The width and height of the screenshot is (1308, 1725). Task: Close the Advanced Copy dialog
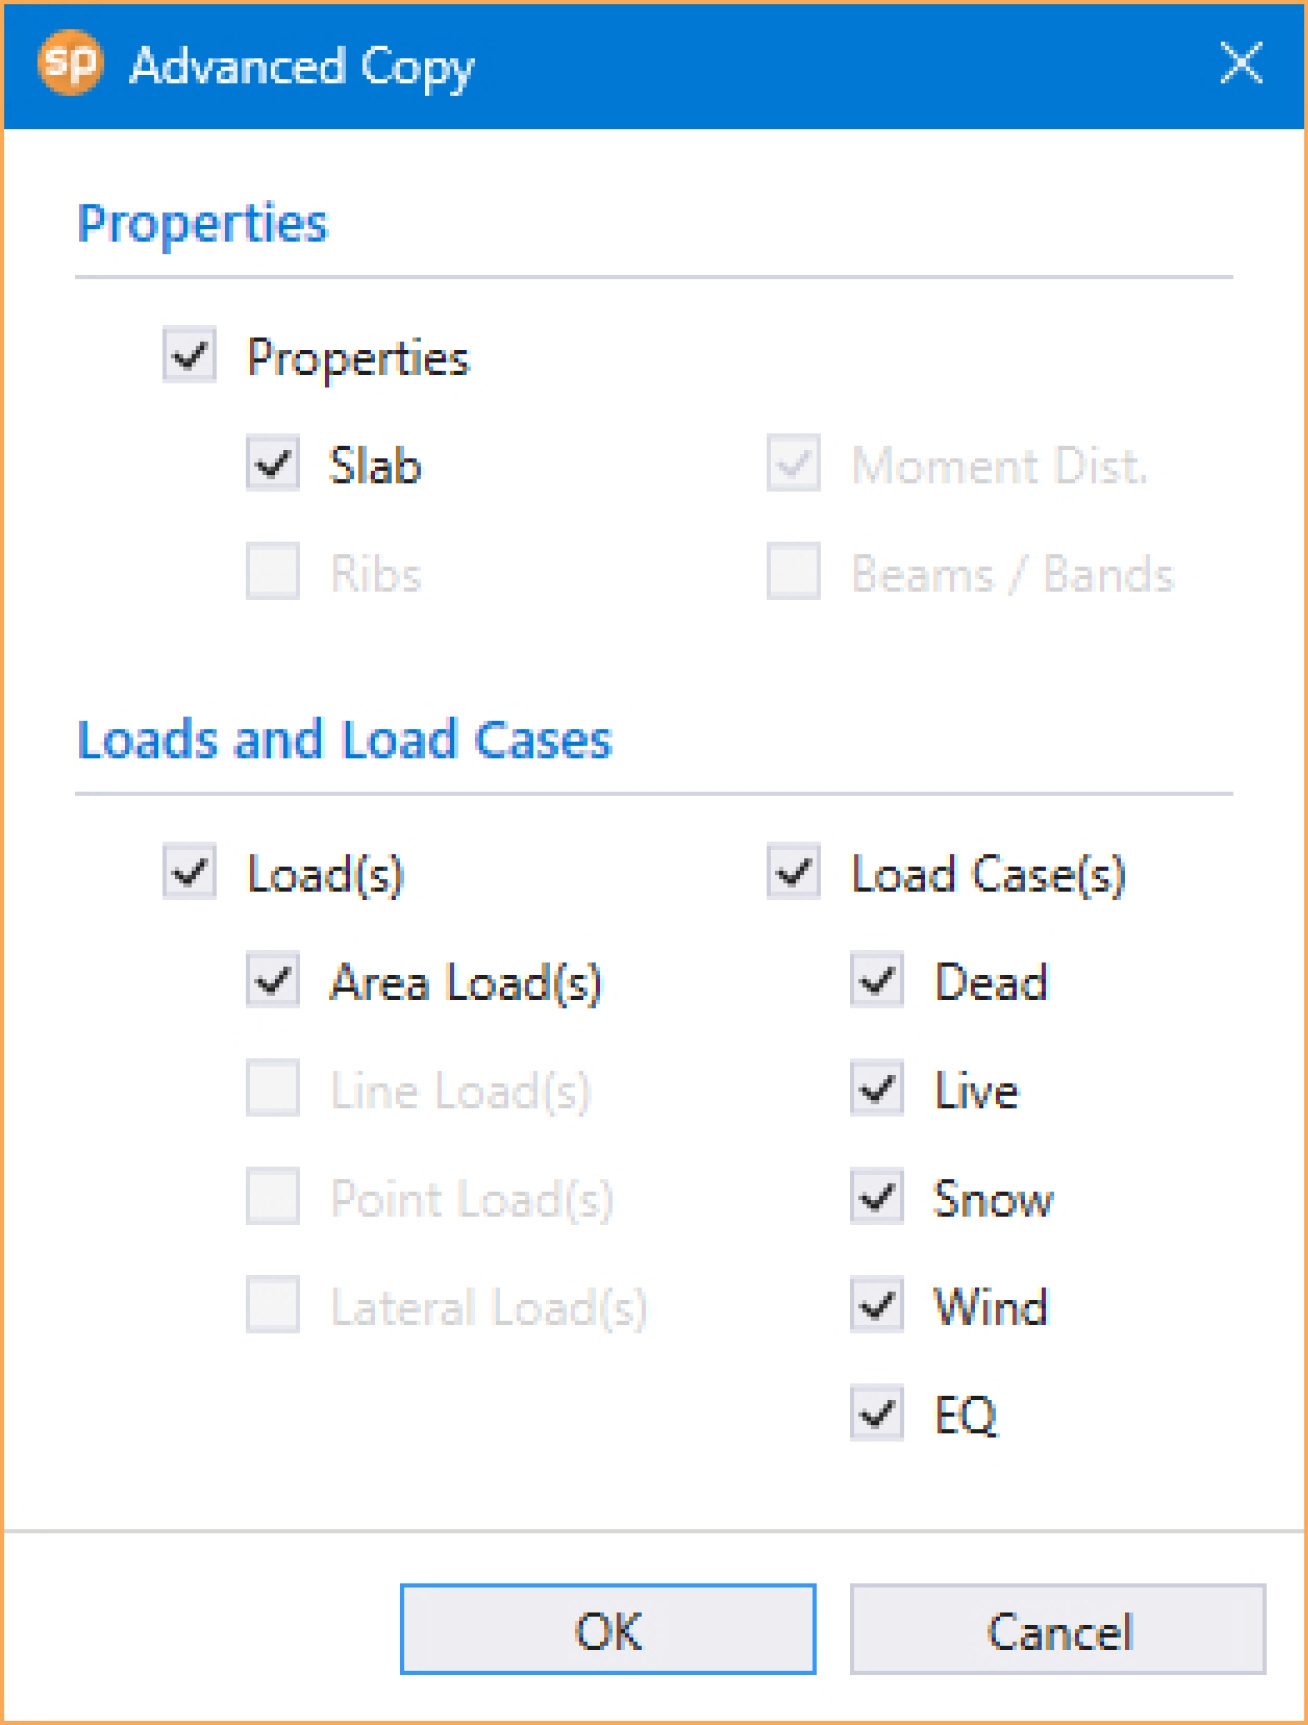(x=1241, y=64)
